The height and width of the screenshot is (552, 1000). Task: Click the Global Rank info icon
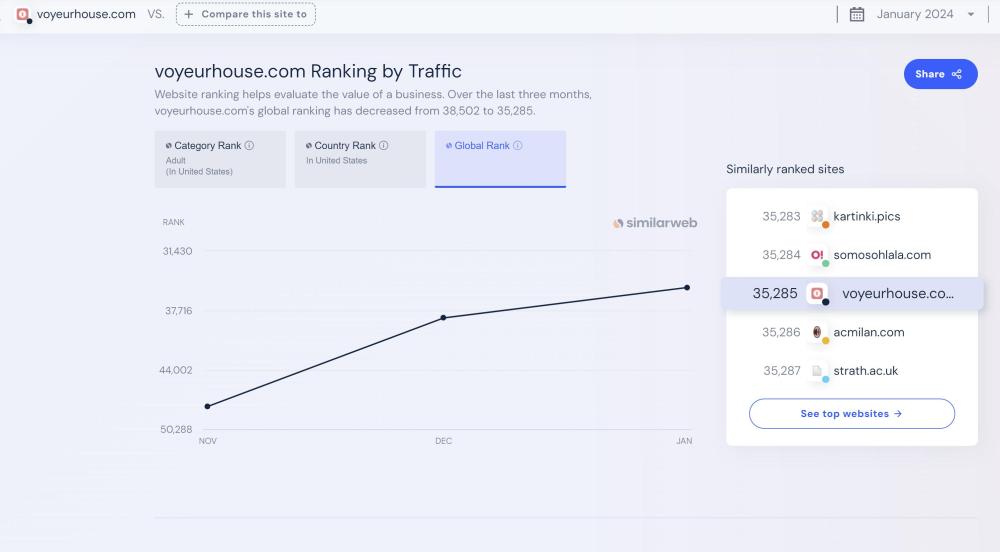pos(518,146)
